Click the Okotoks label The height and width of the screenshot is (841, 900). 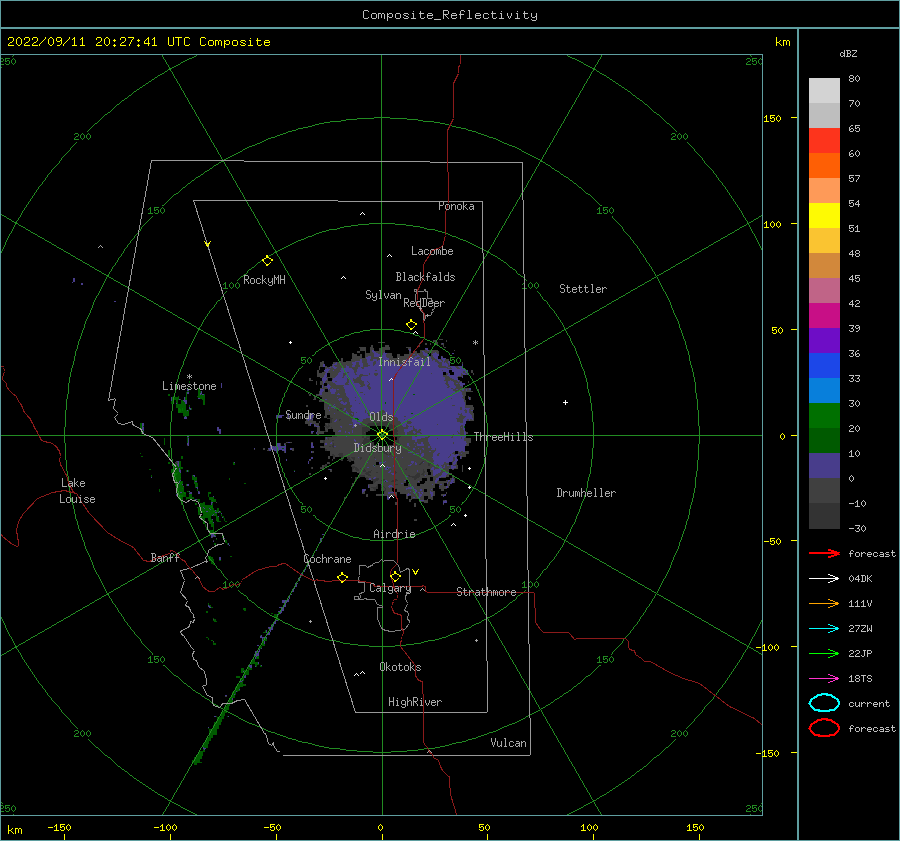coord(400,667)
